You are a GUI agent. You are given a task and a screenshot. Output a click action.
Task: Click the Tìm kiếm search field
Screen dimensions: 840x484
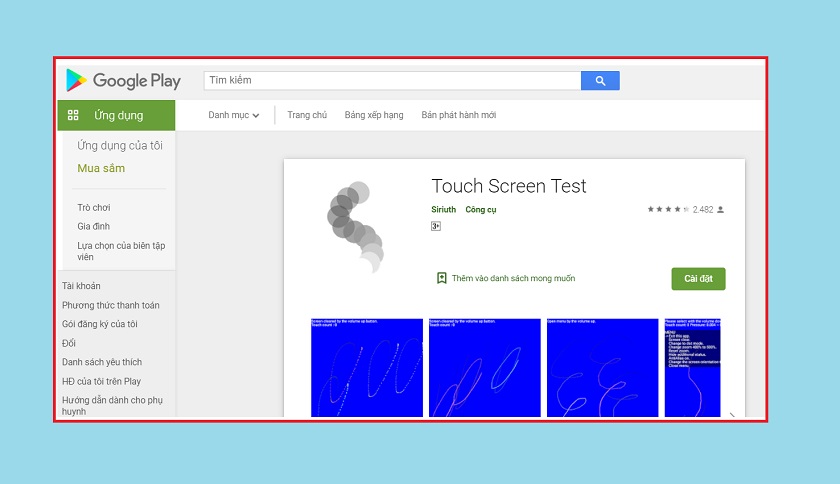click(392, 80)
